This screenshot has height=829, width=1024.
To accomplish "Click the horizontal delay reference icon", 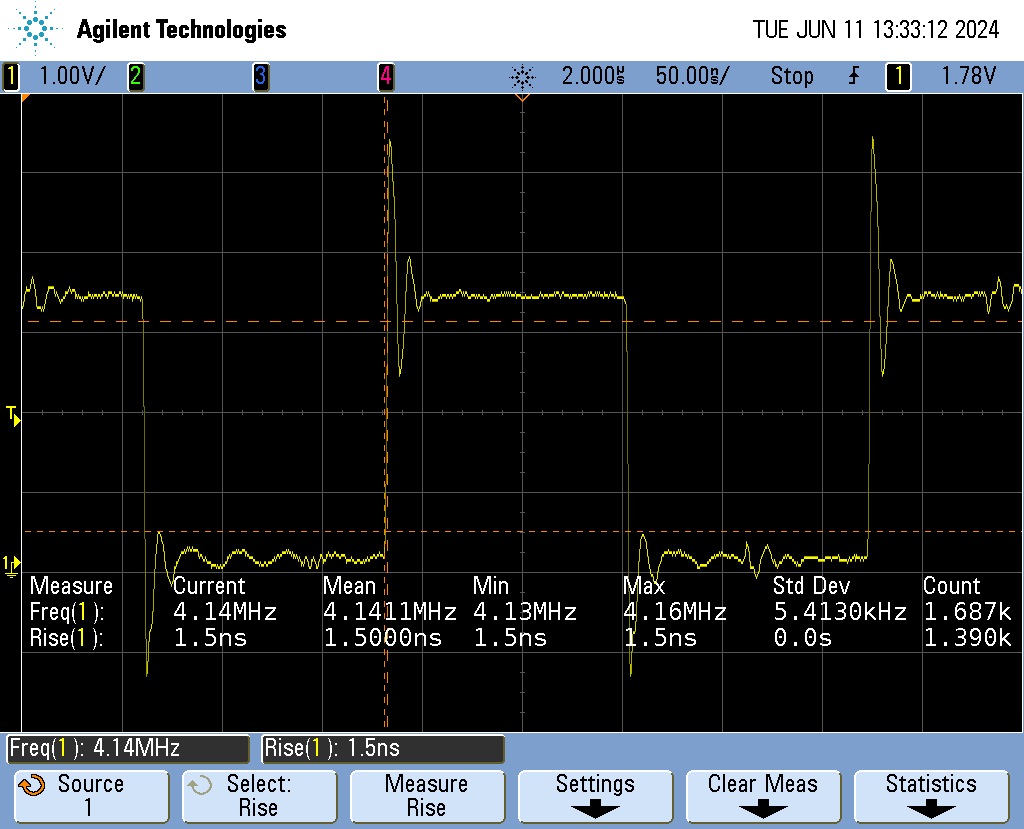I will [x=522, y=76].
